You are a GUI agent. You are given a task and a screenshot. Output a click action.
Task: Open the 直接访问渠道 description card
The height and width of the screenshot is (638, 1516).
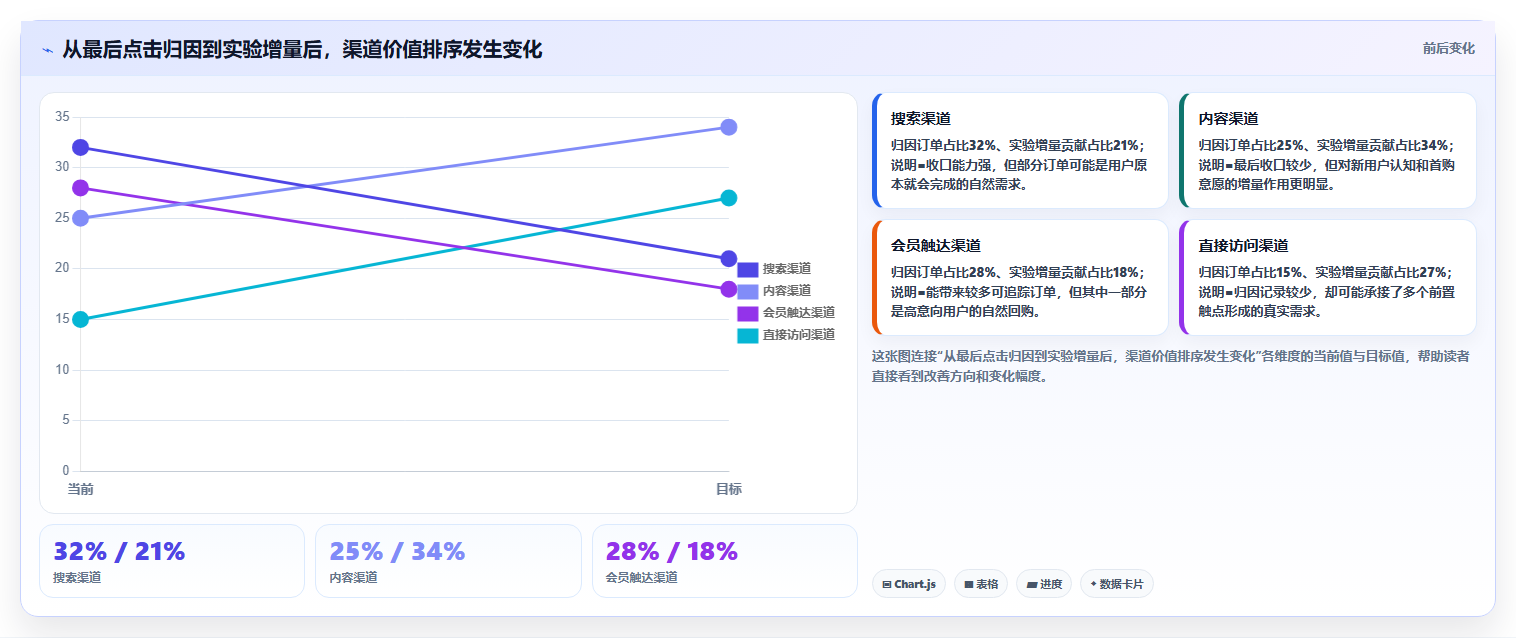point(1328,277)
